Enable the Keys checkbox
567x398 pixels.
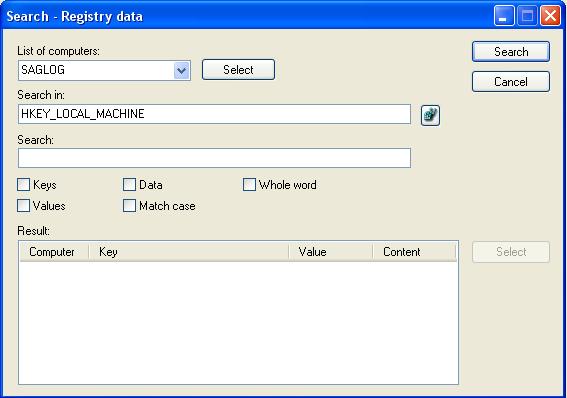(24, 185)
